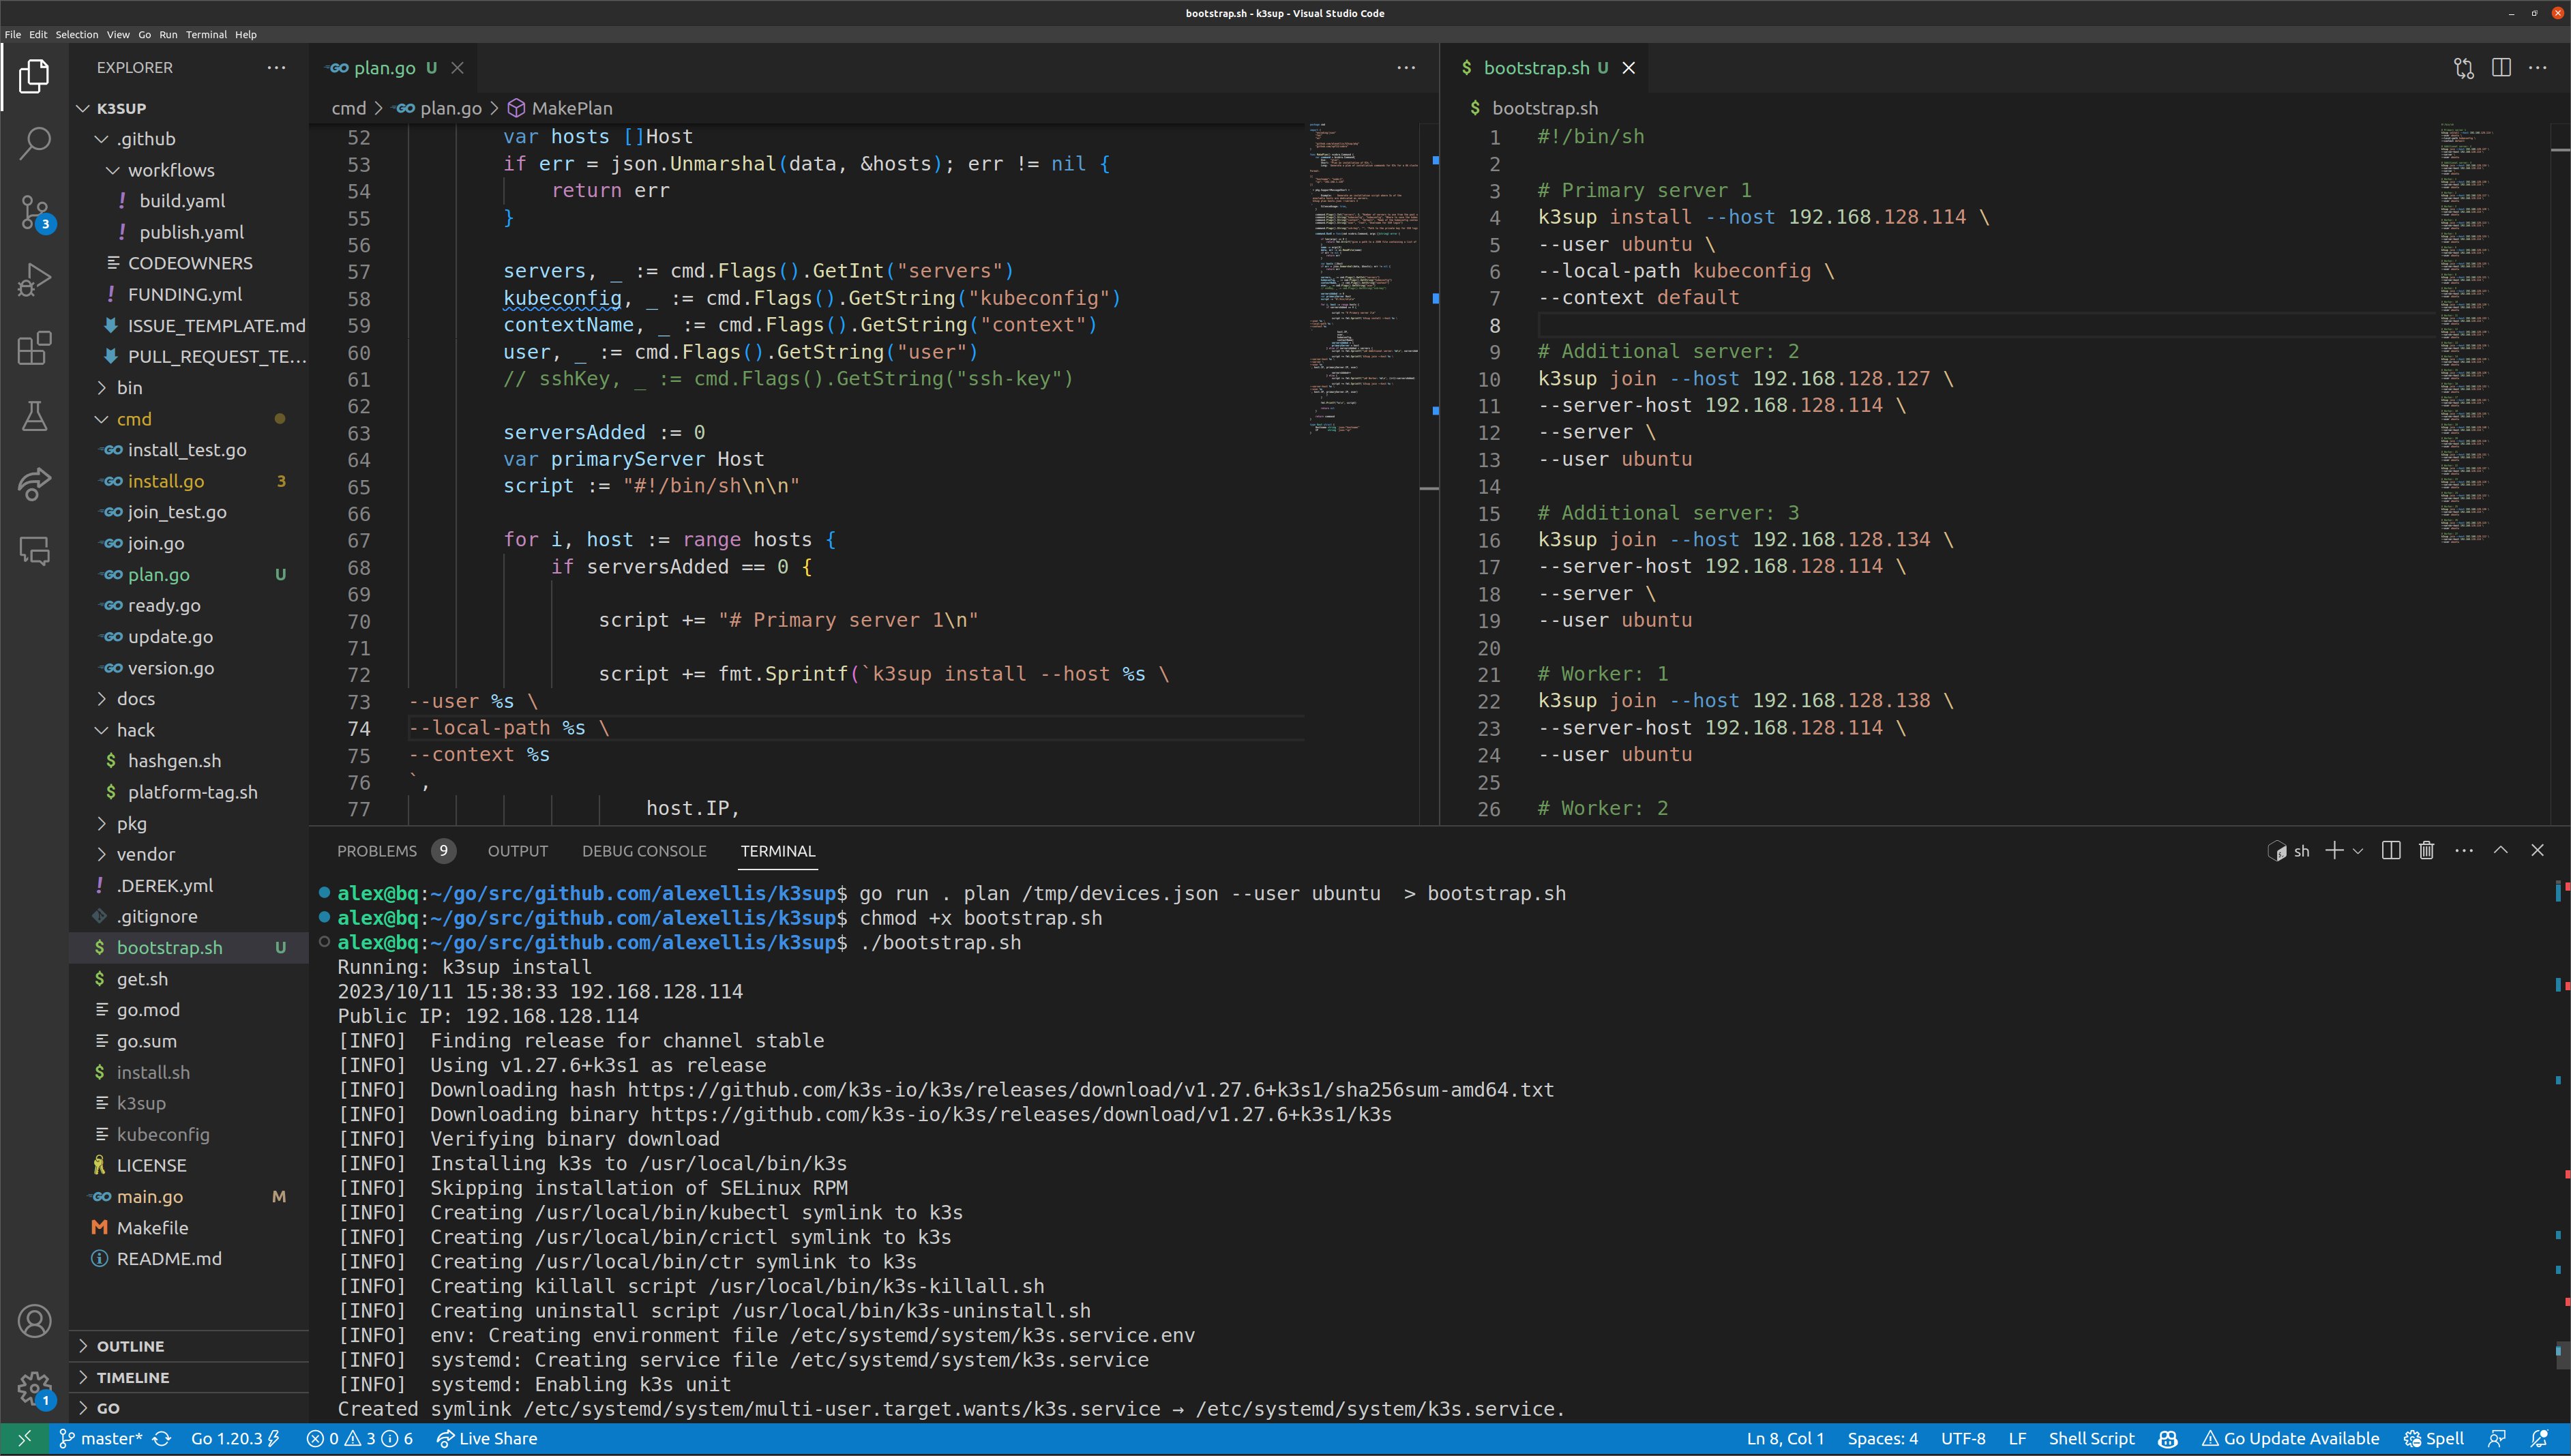Open the File menu

tap(12, 34)
